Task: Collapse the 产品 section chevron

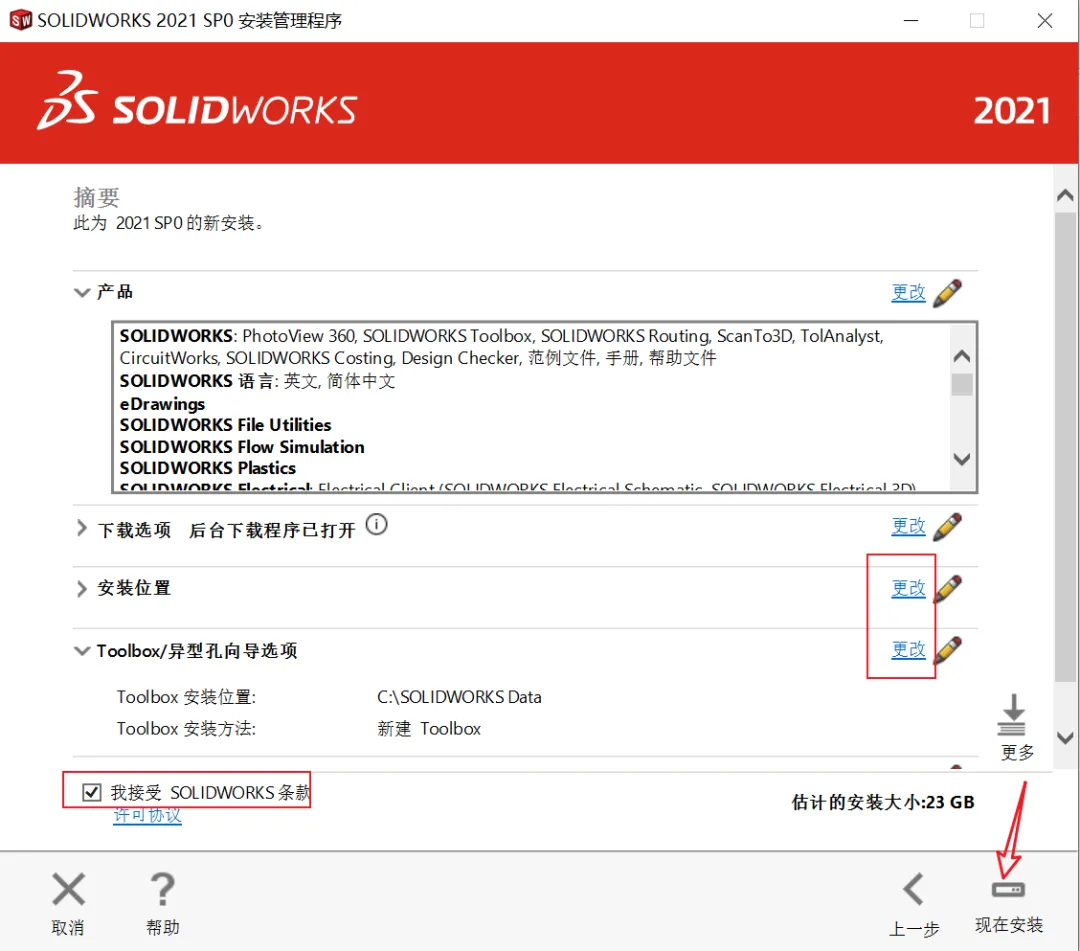Action: coord(82,292)
